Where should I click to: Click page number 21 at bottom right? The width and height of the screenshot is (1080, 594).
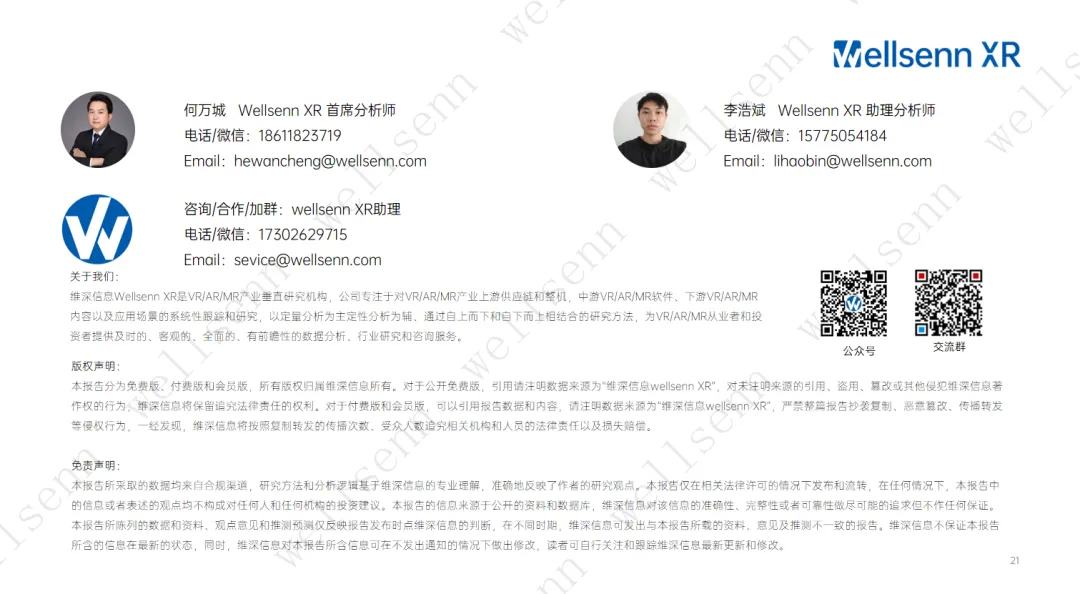pos(1015,560)
